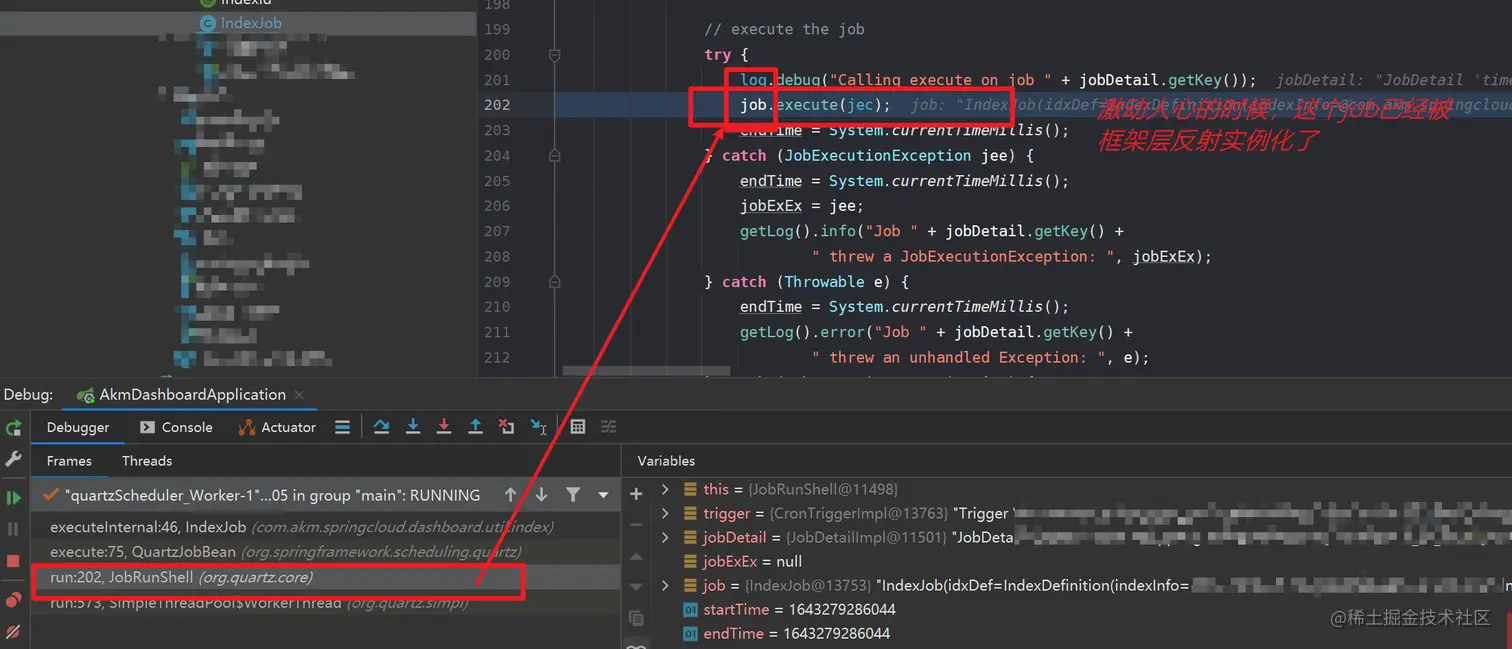Select frame run:202, JobRunShell
This screenshot has height=649, width=1512.
325,577
